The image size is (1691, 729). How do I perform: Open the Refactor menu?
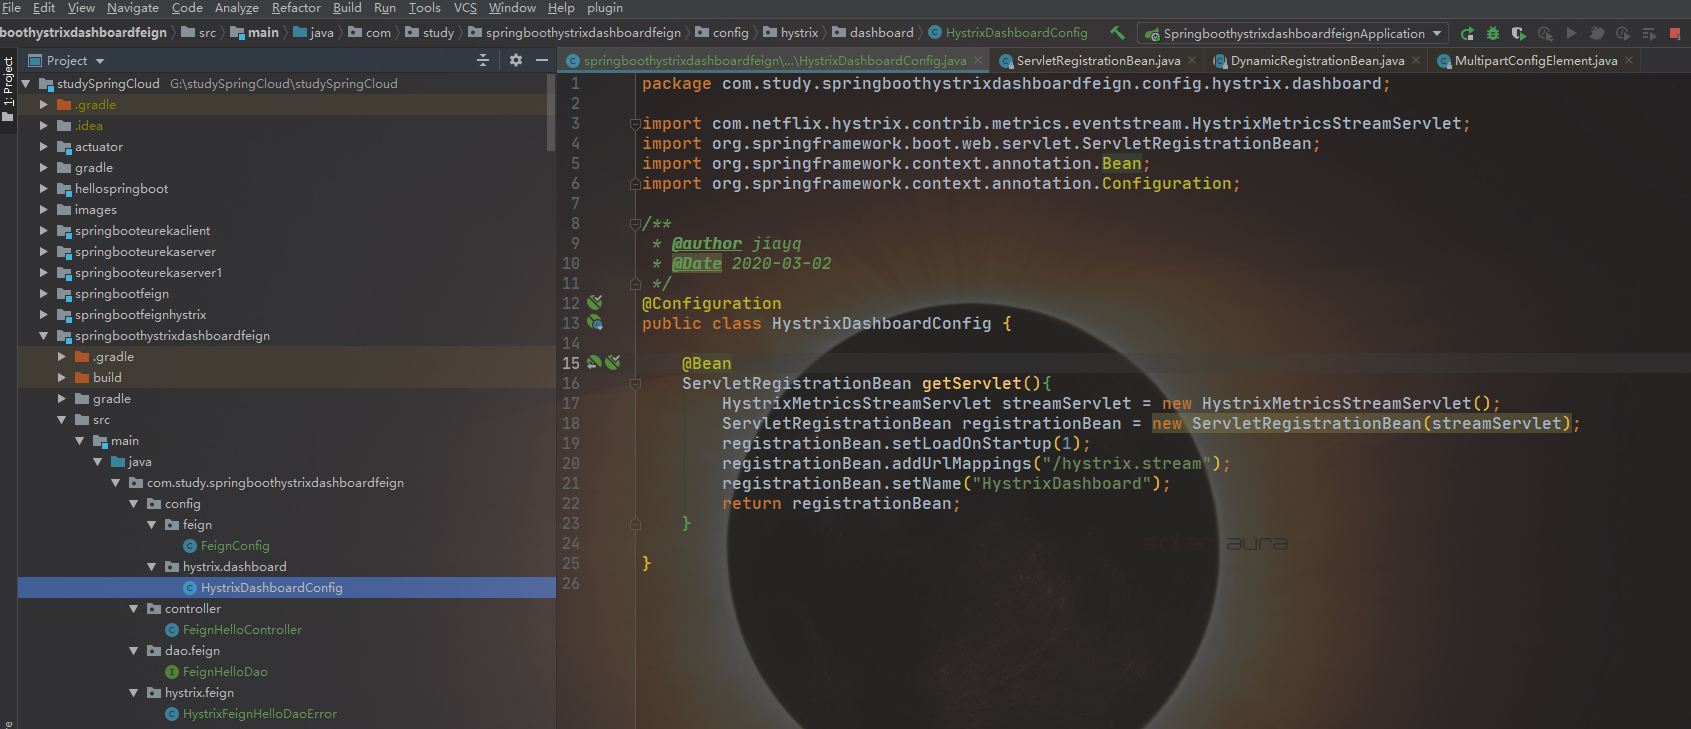pos(296,8)
